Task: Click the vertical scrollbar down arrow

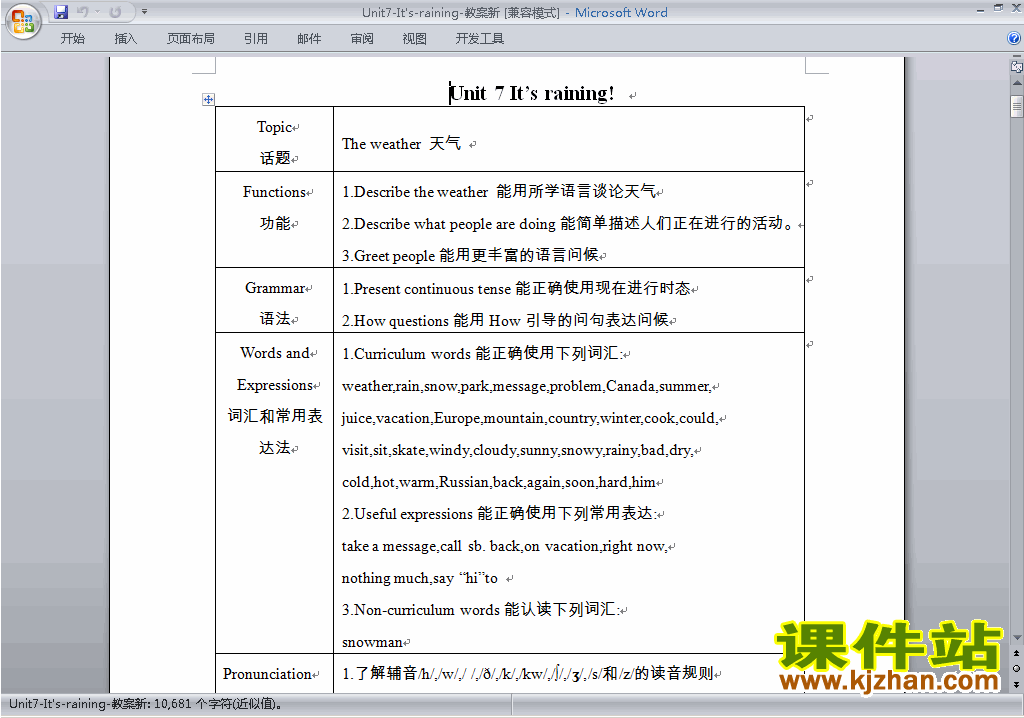Action: pyautogui.click(x=1017, y=638)
